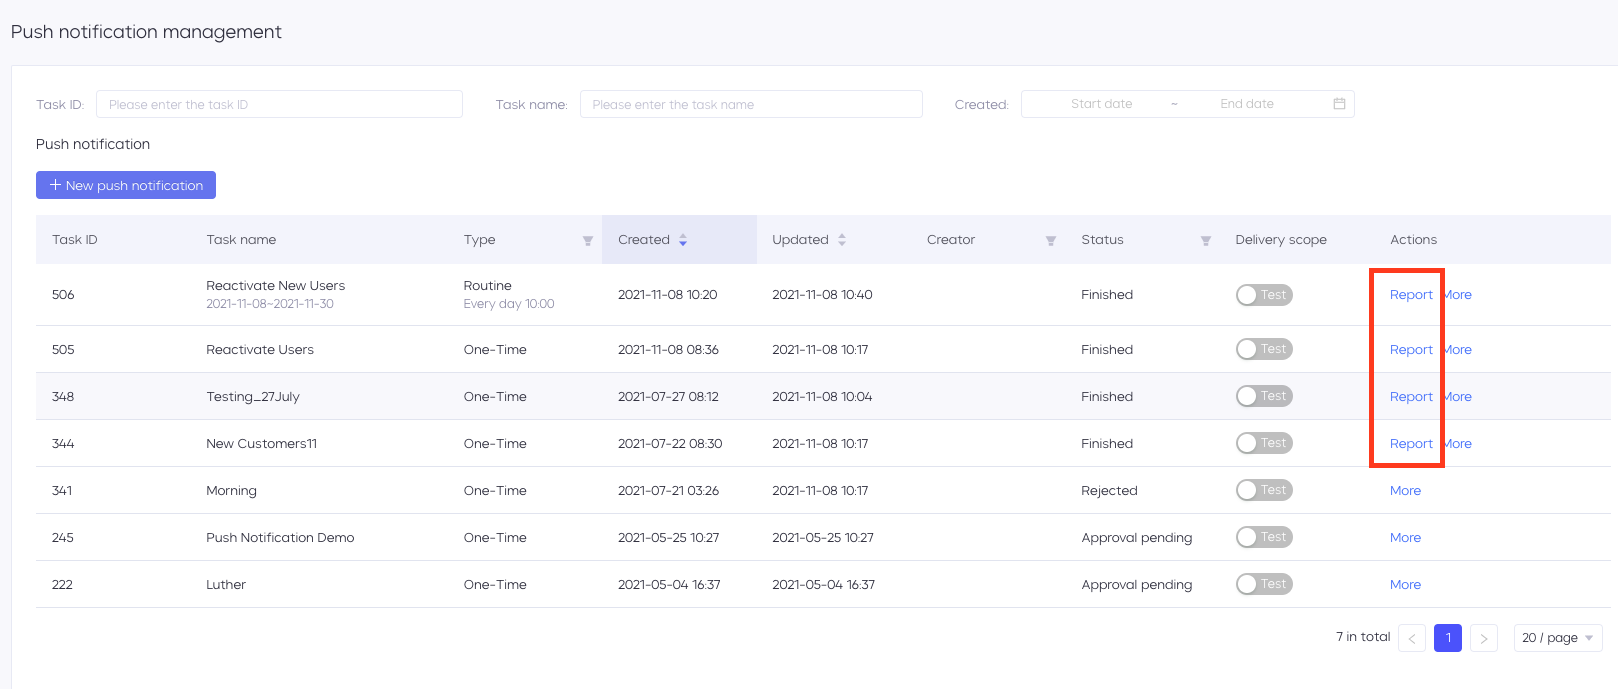Click the Delivery scope column header
Viewport: 1618px width, 689px height.
click(x=1281, y=240)
